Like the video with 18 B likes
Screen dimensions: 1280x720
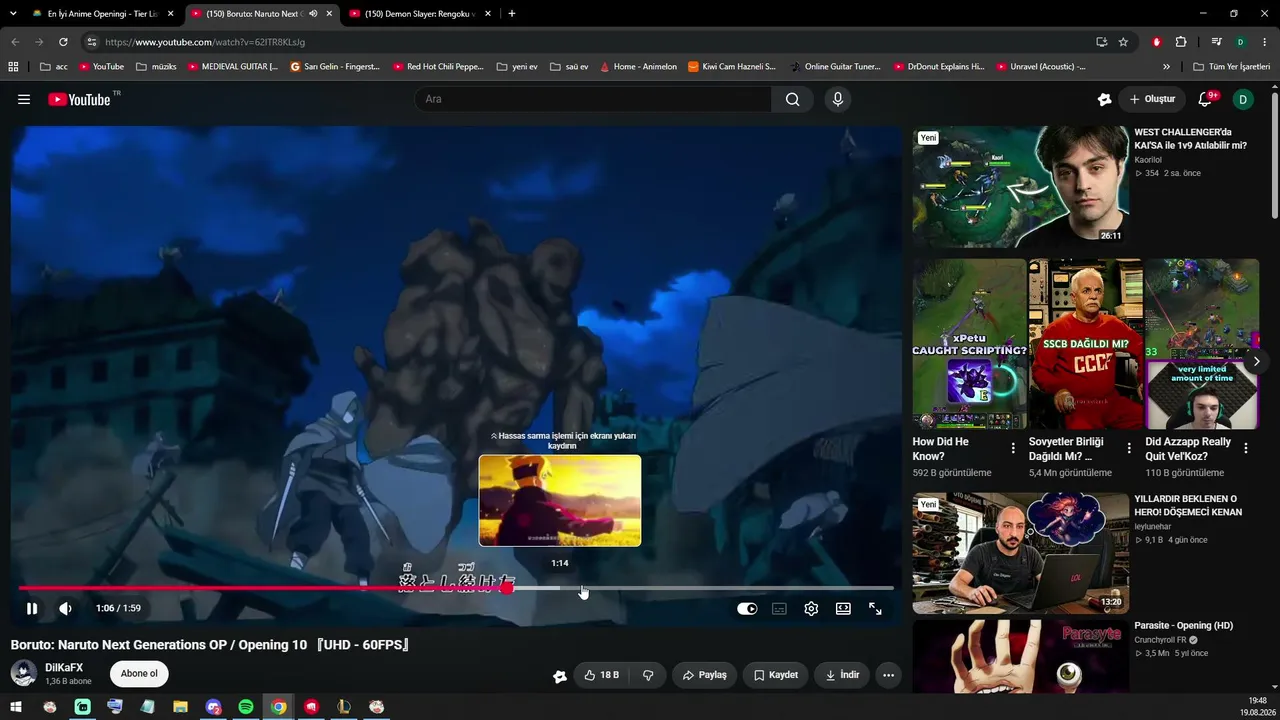601,675
